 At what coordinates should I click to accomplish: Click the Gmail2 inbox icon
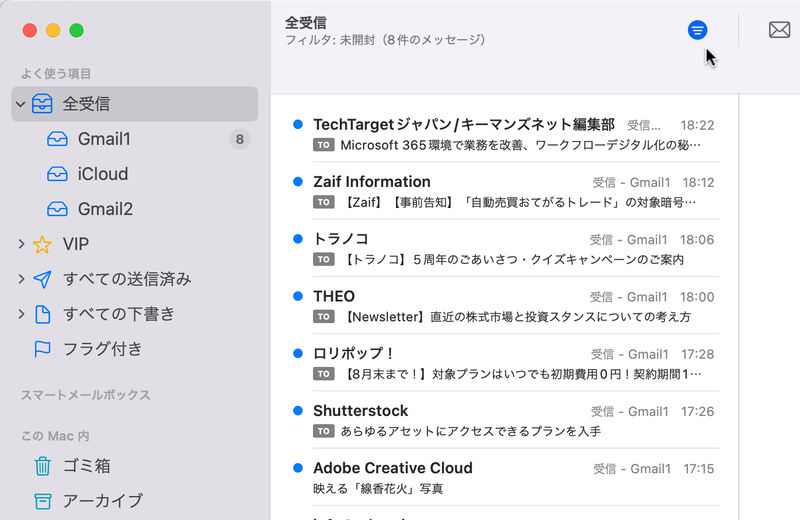click(57, 209)
